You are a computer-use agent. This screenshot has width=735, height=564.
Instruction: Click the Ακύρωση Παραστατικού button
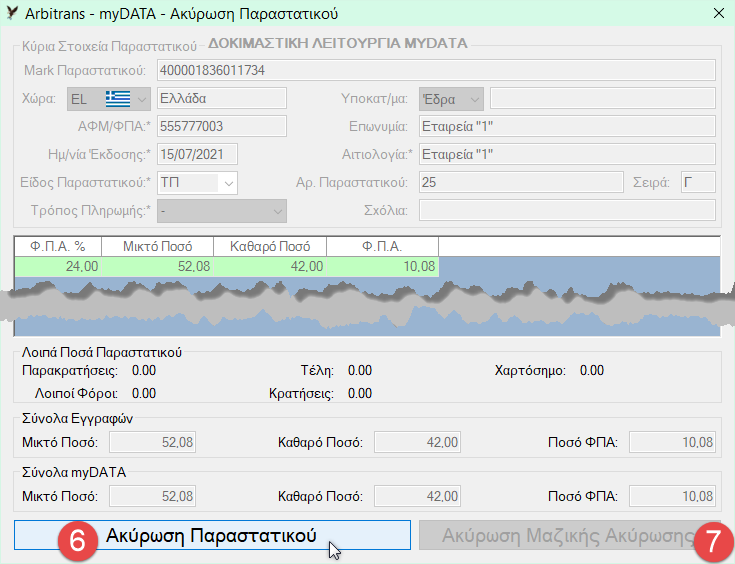pos(212,535)
